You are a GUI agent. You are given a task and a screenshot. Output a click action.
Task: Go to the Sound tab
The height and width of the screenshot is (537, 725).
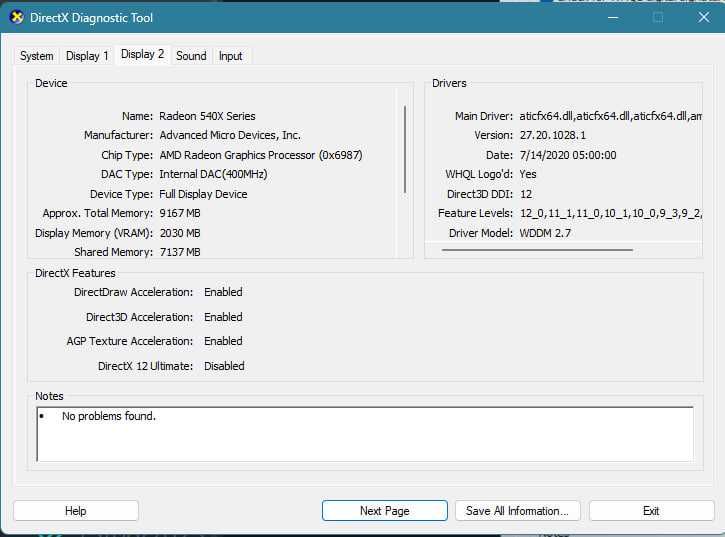(x=191, y=56)
